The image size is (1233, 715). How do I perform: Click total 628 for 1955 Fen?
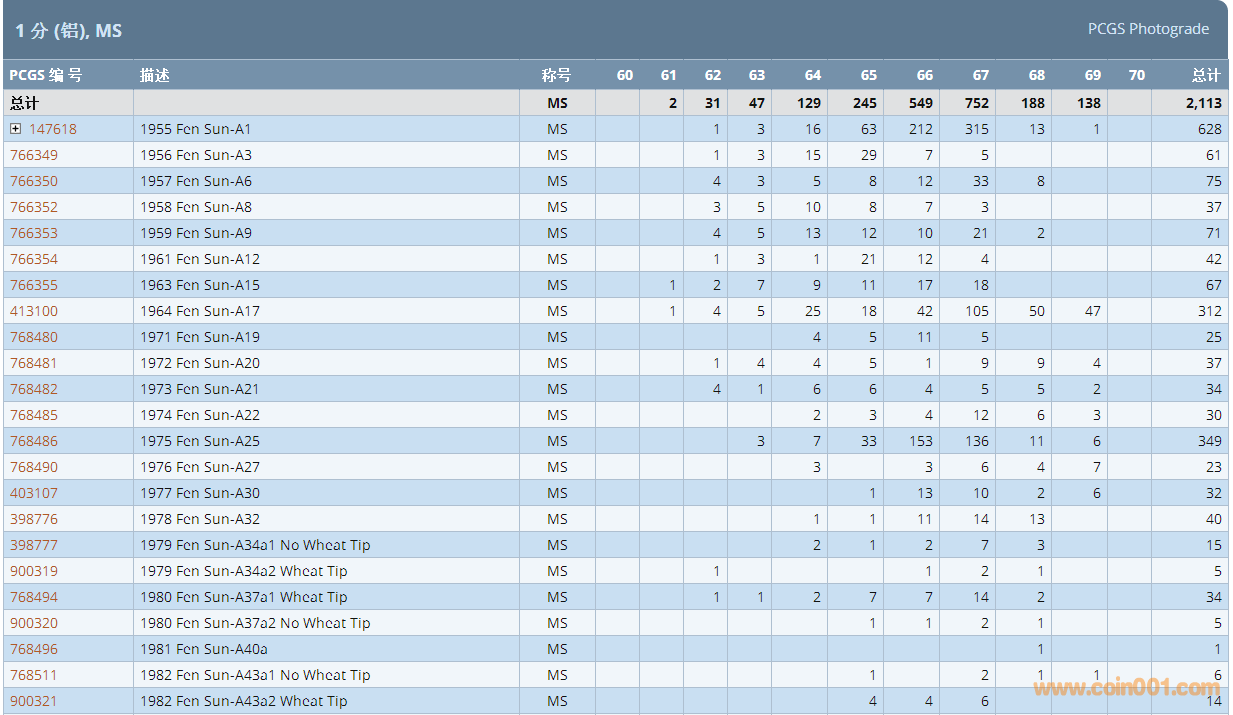tap(1209, 129)
